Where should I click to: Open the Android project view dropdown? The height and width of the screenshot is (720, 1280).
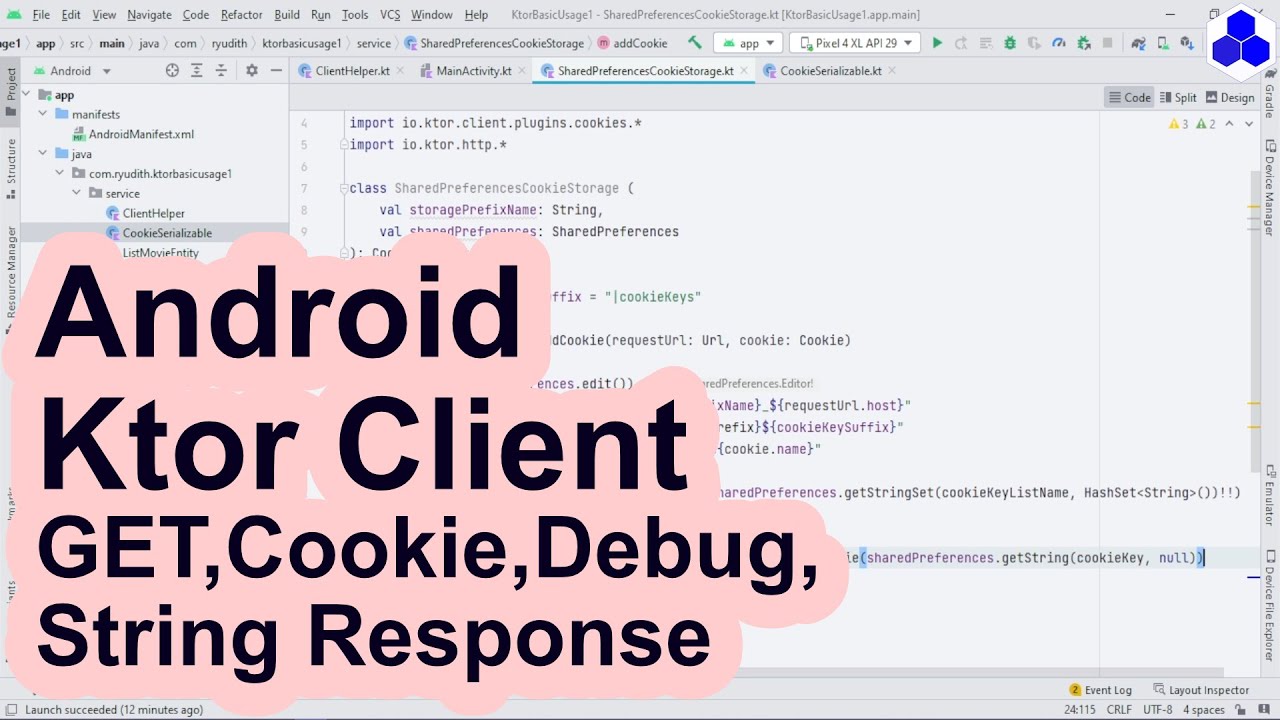[x=71, y=71]
